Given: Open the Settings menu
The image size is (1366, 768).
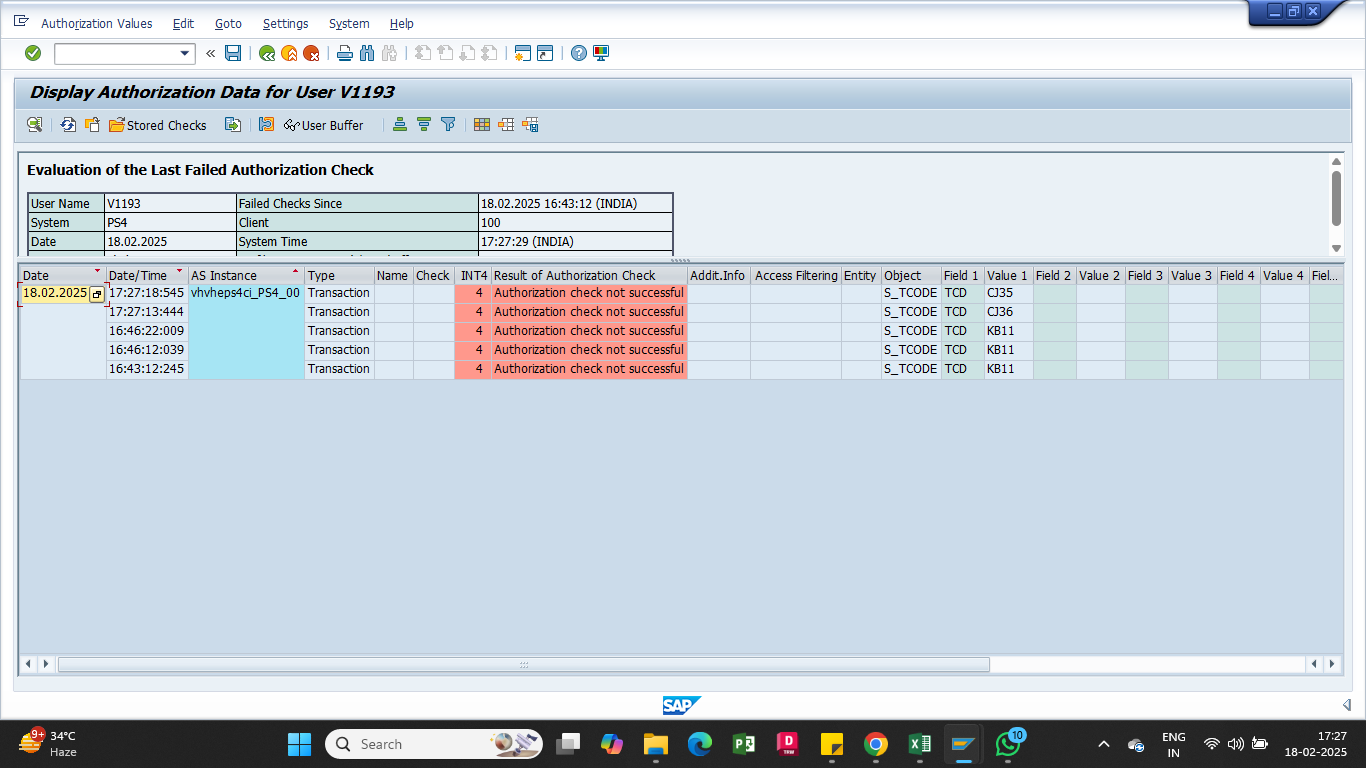Looking at the screenshot, I should tap(285, 23).
